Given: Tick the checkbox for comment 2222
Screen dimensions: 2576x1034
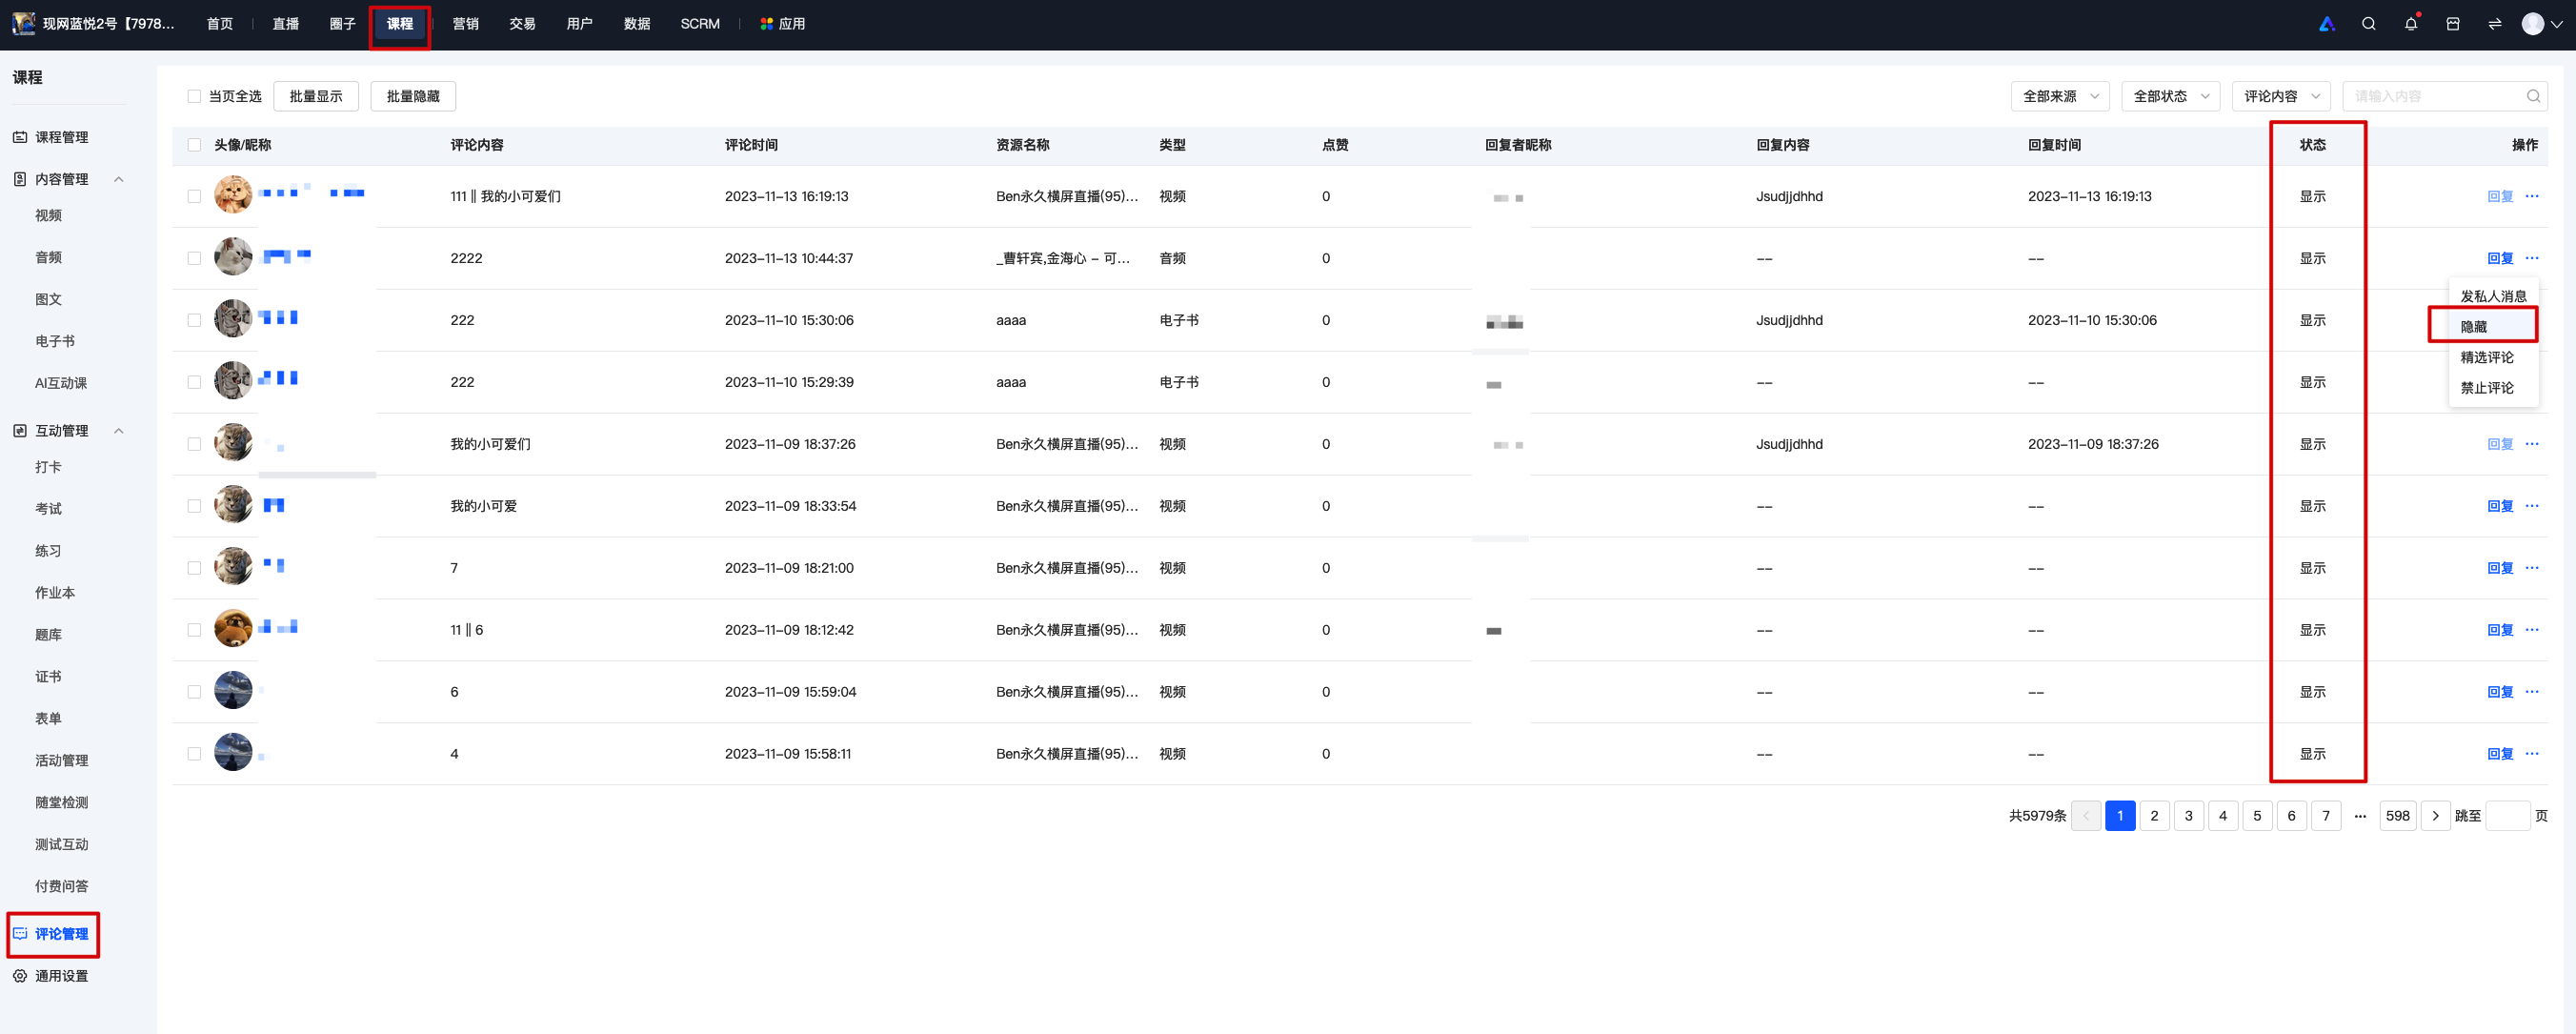Looking at the screenshot, I should (194, 258).
